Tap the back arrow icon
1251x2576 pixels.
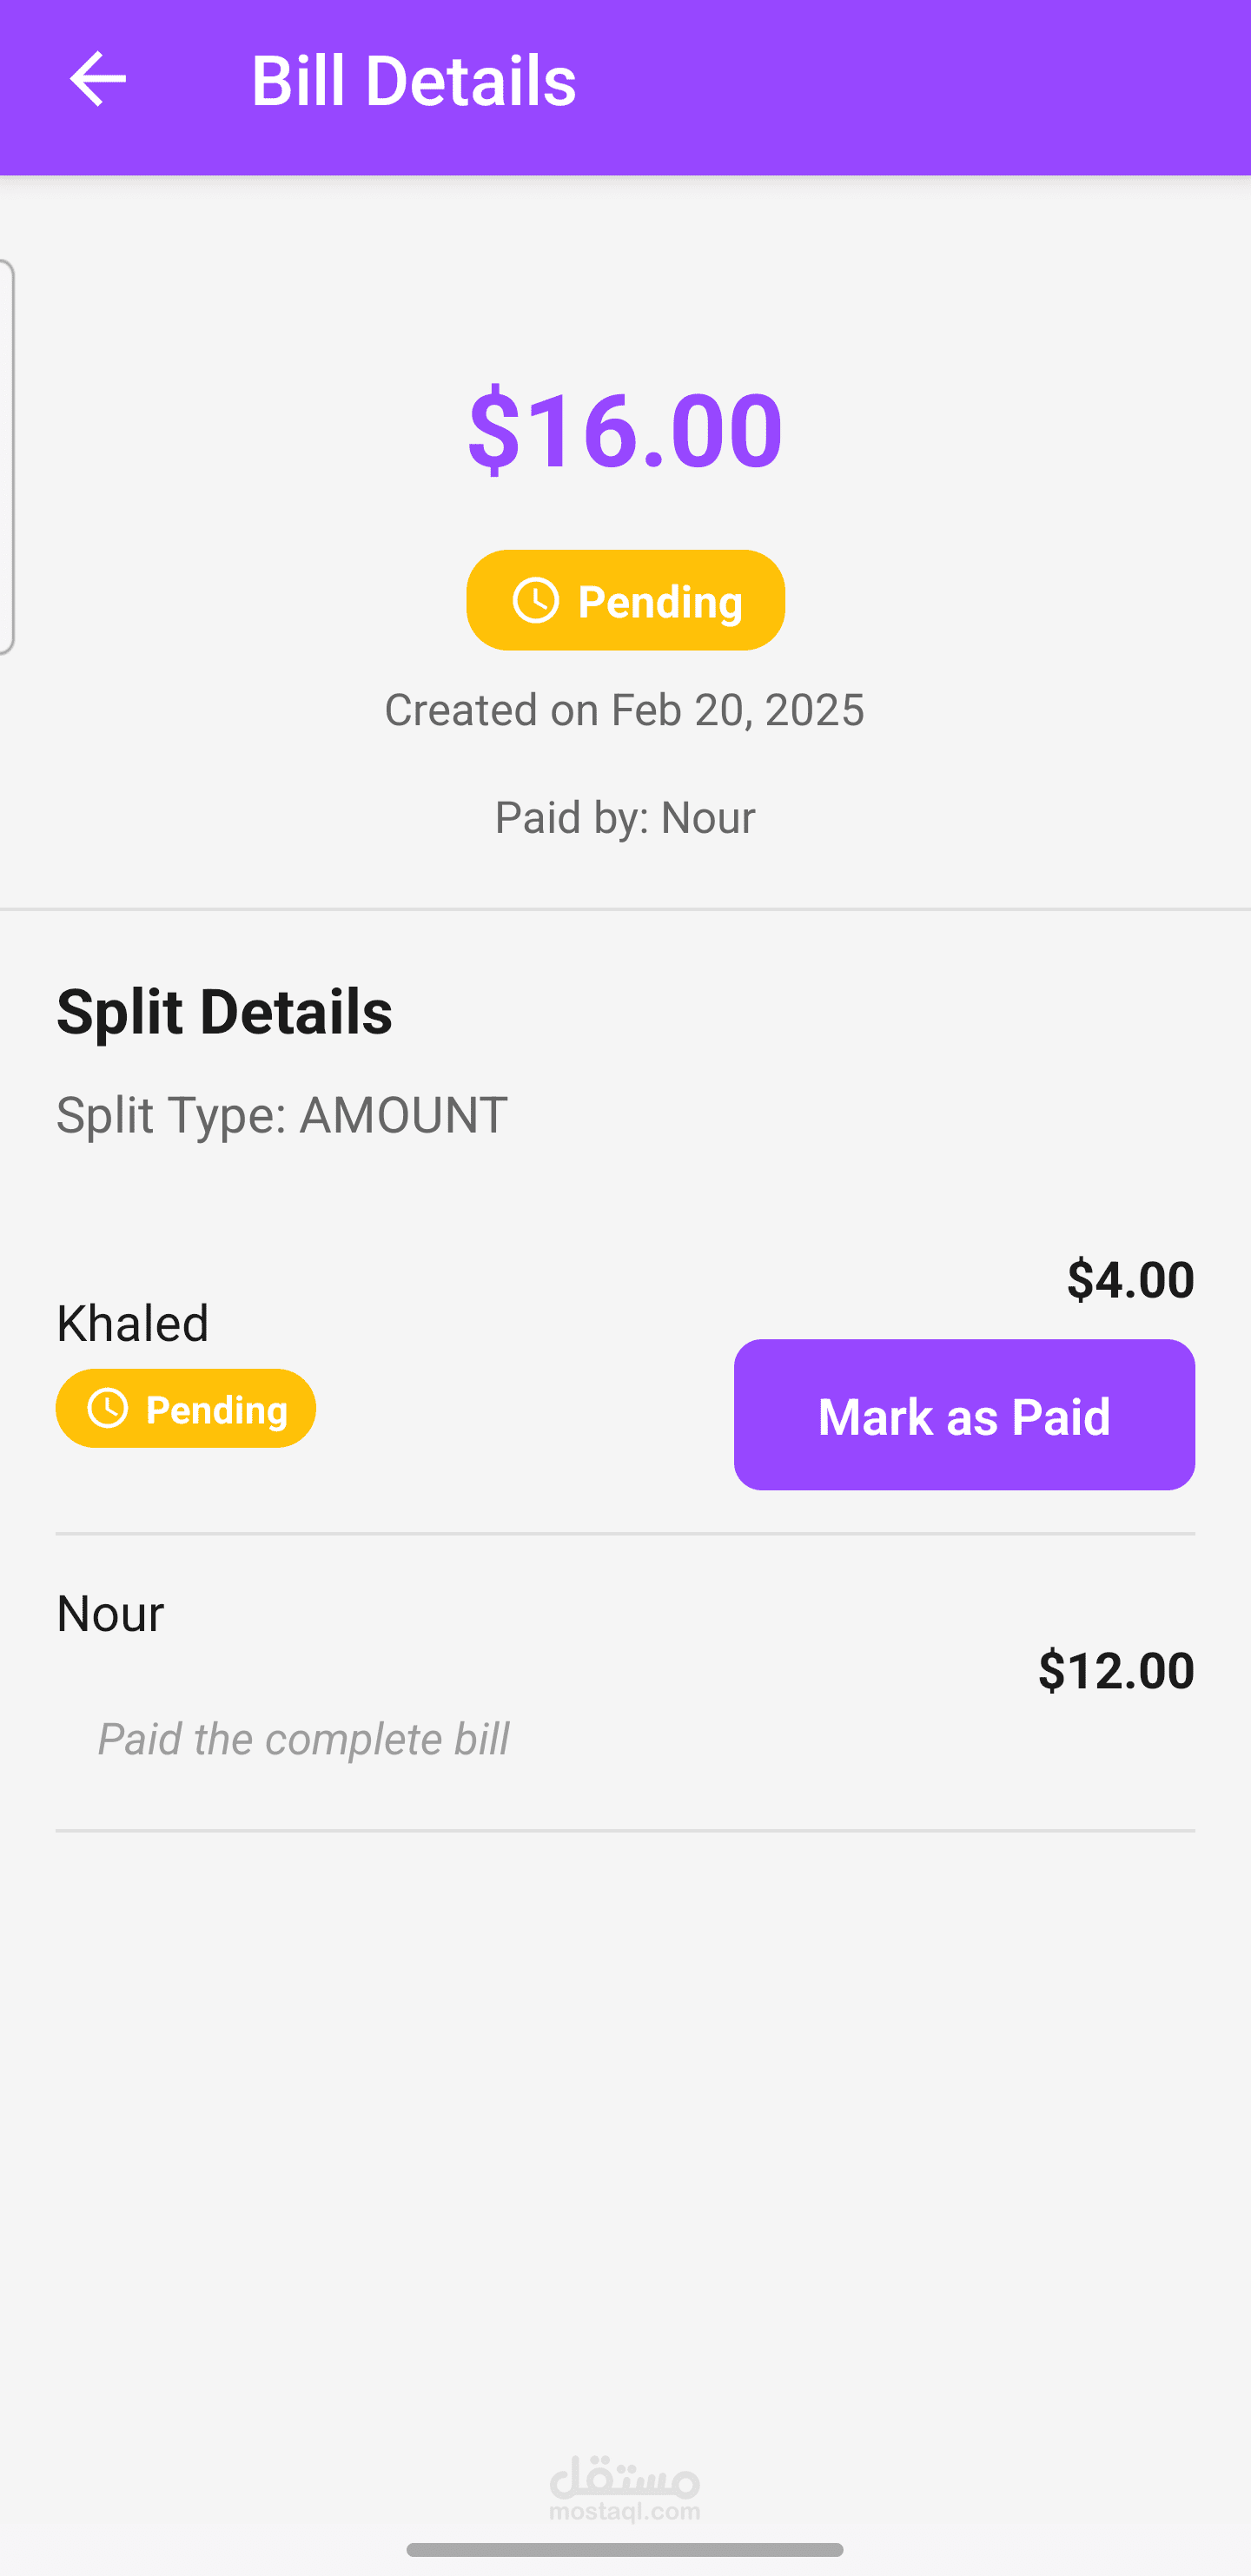point(97,79)
